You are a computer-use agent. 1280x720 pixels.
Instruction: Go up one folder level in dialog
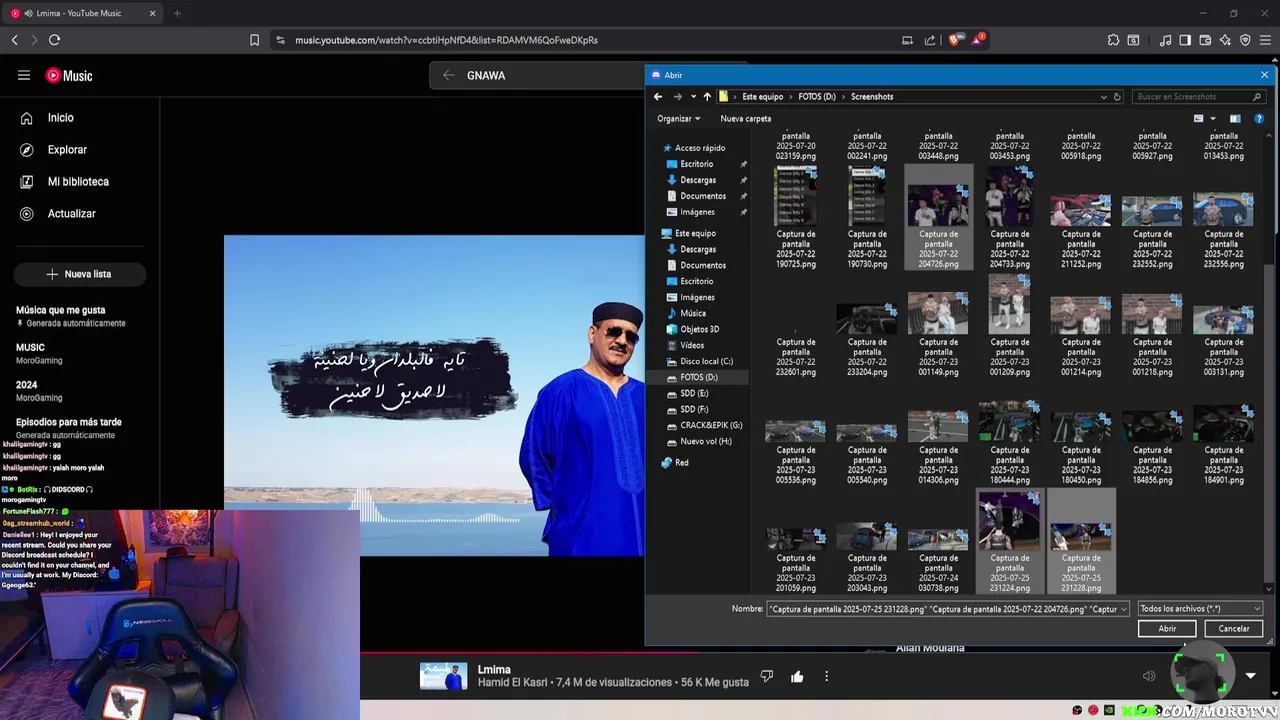pyautogui.click(x=707, y=97)
